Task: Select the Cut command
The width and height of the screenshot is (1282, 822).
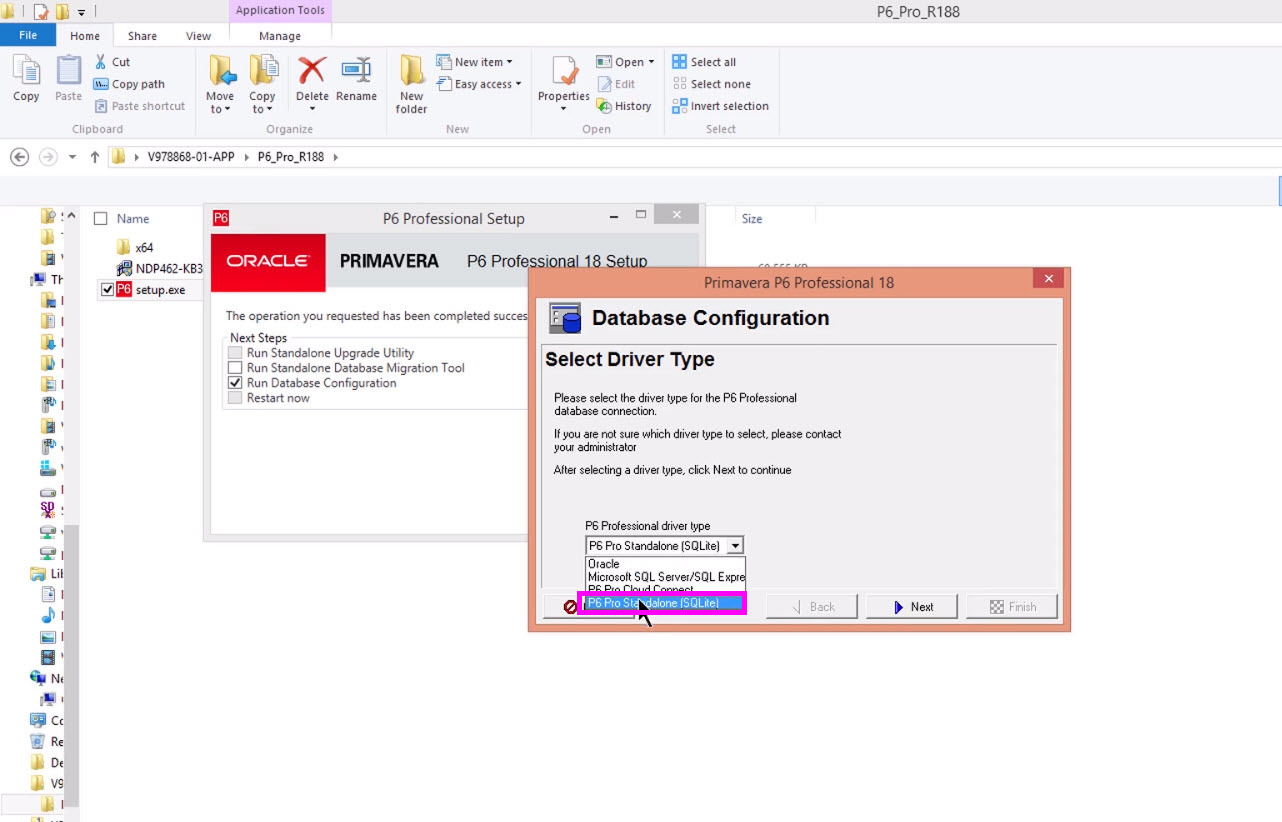Action: [x=112, y=62]
